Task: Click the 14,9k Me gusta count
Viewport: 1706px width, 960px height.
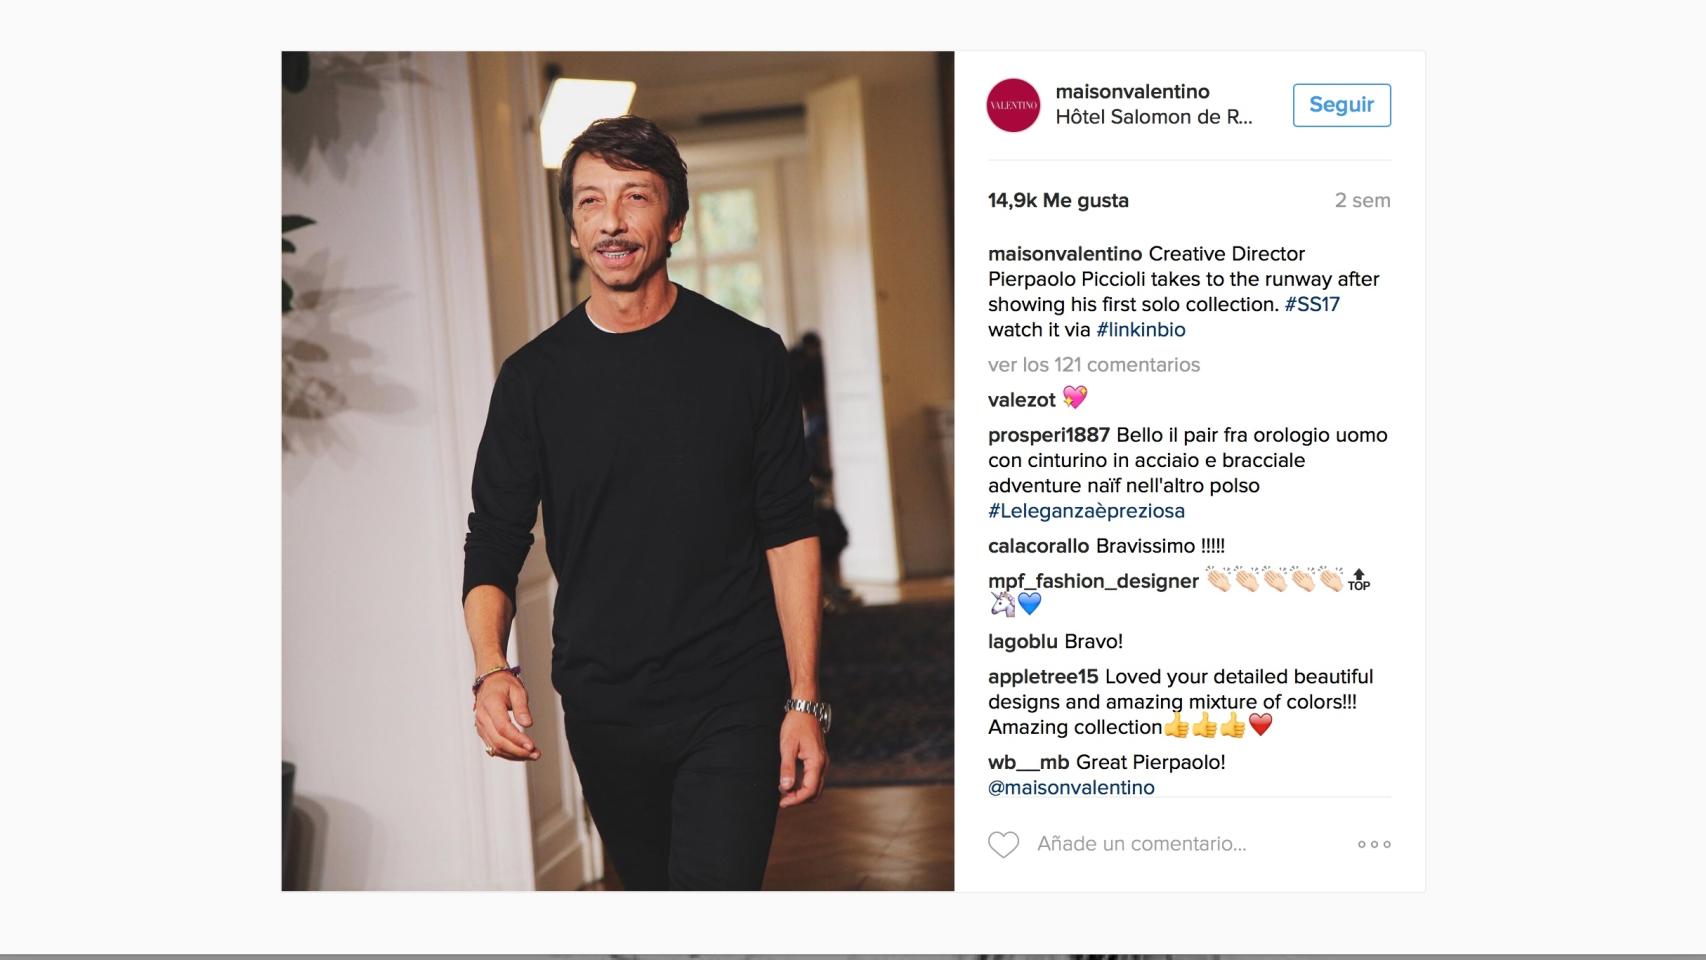Action: (x=1058, y=200)
